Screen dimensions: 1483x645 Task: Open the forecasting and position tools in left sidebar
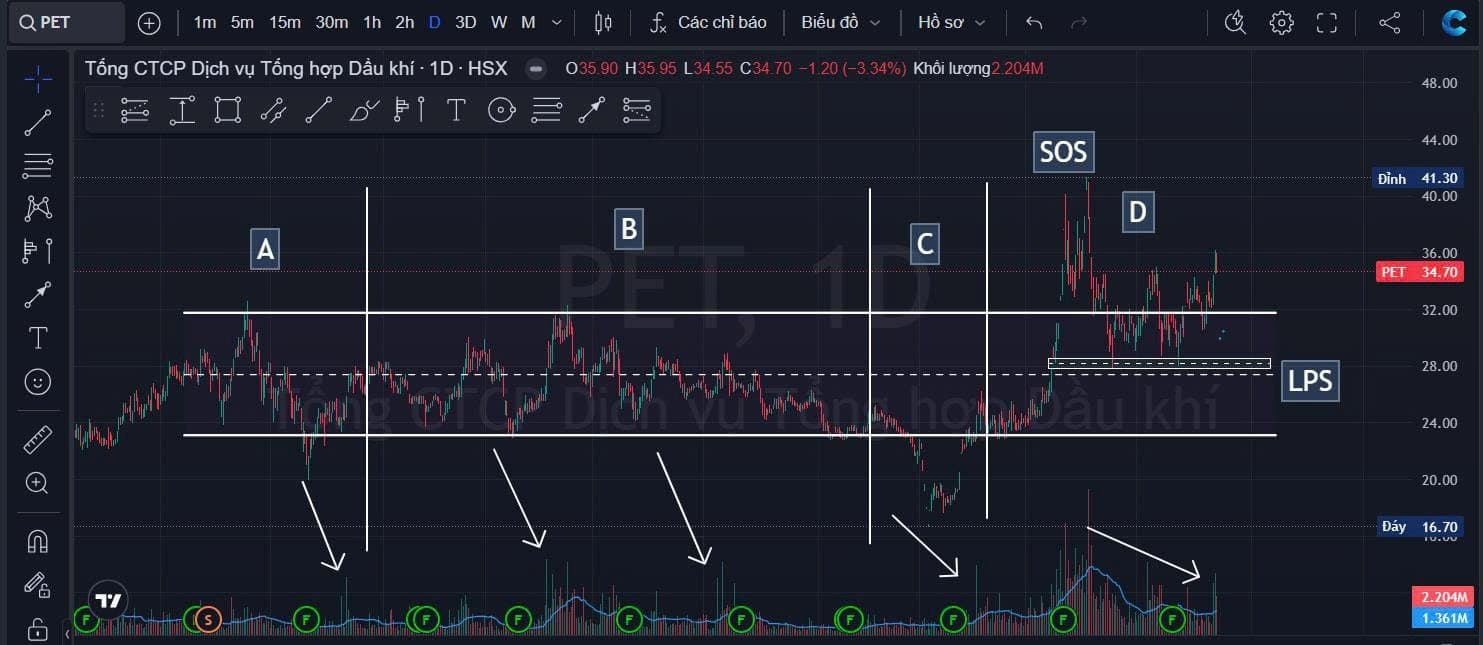38,251
